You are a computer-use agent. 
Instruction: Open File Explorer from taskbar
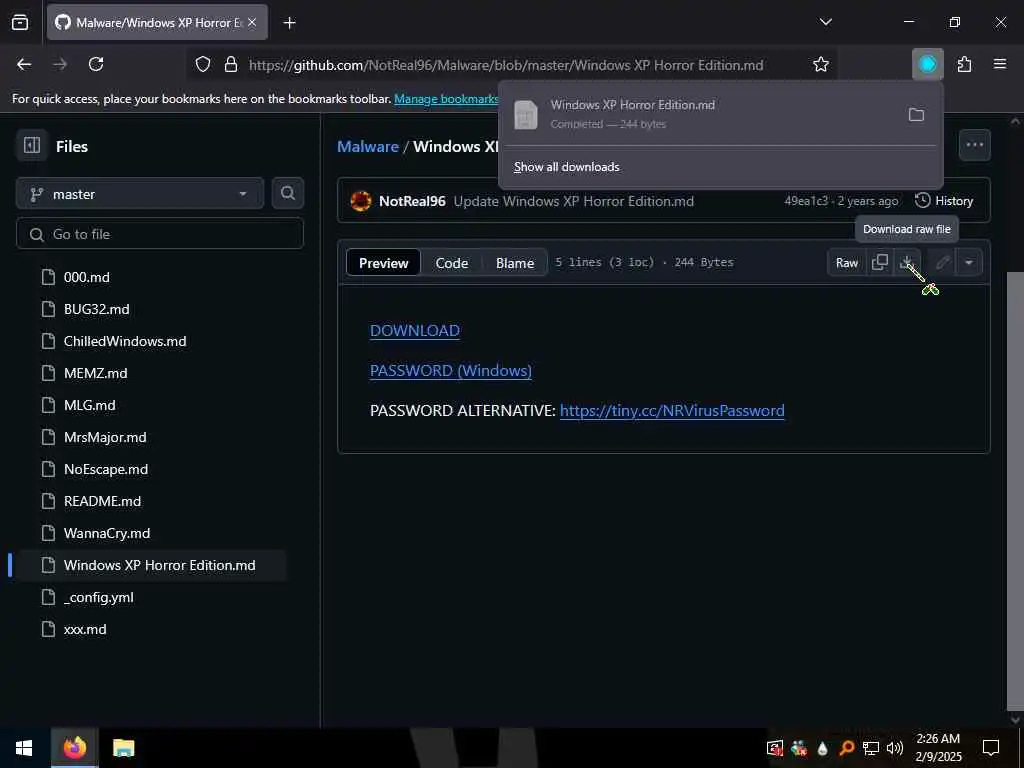(x=123, y=748)
